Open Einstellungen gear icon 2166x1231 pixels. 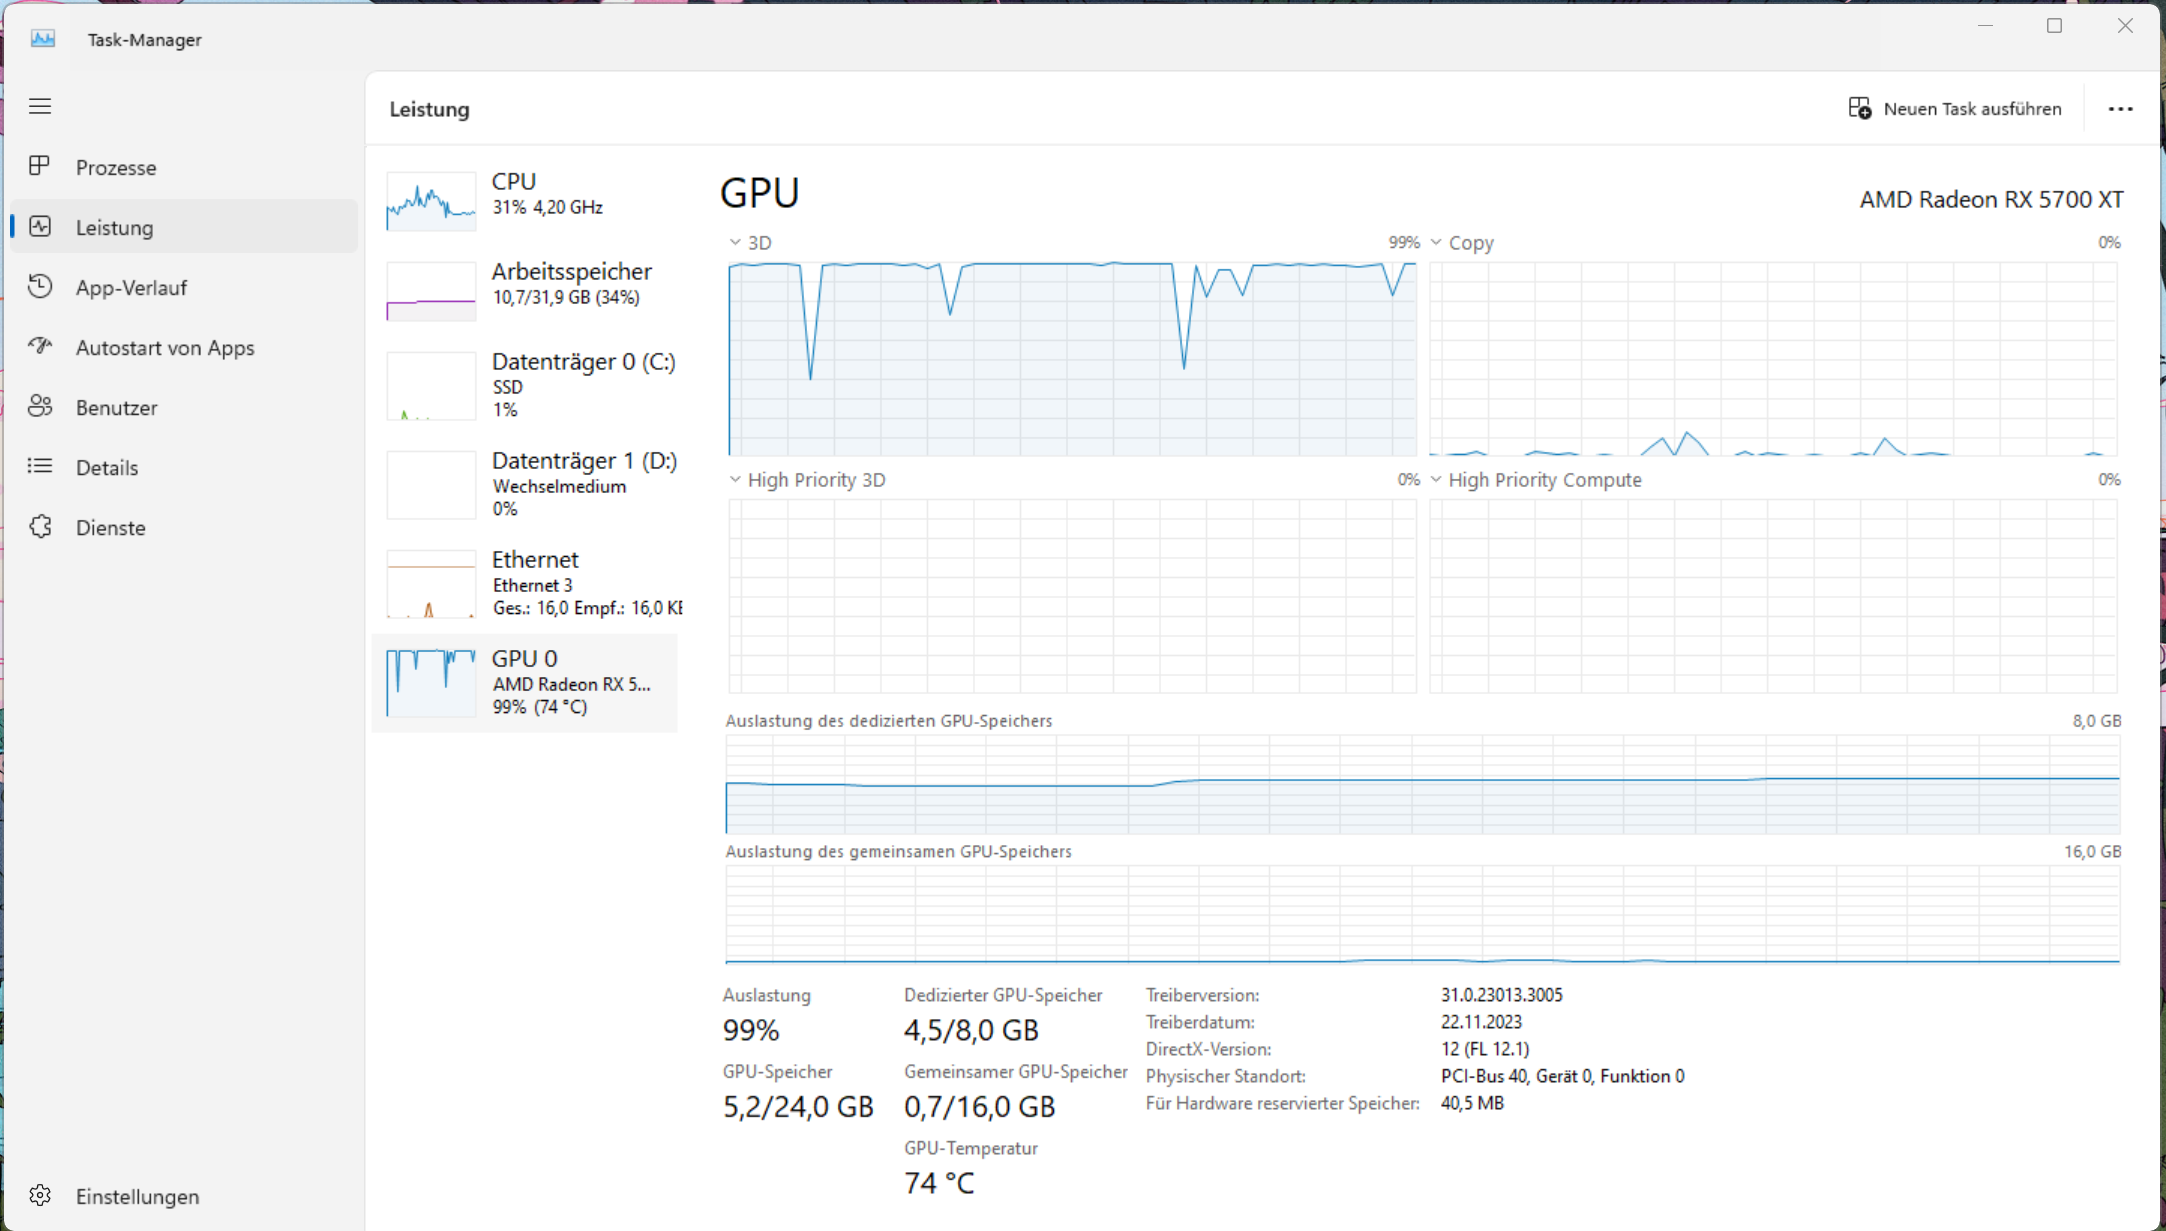(40, 1196)
